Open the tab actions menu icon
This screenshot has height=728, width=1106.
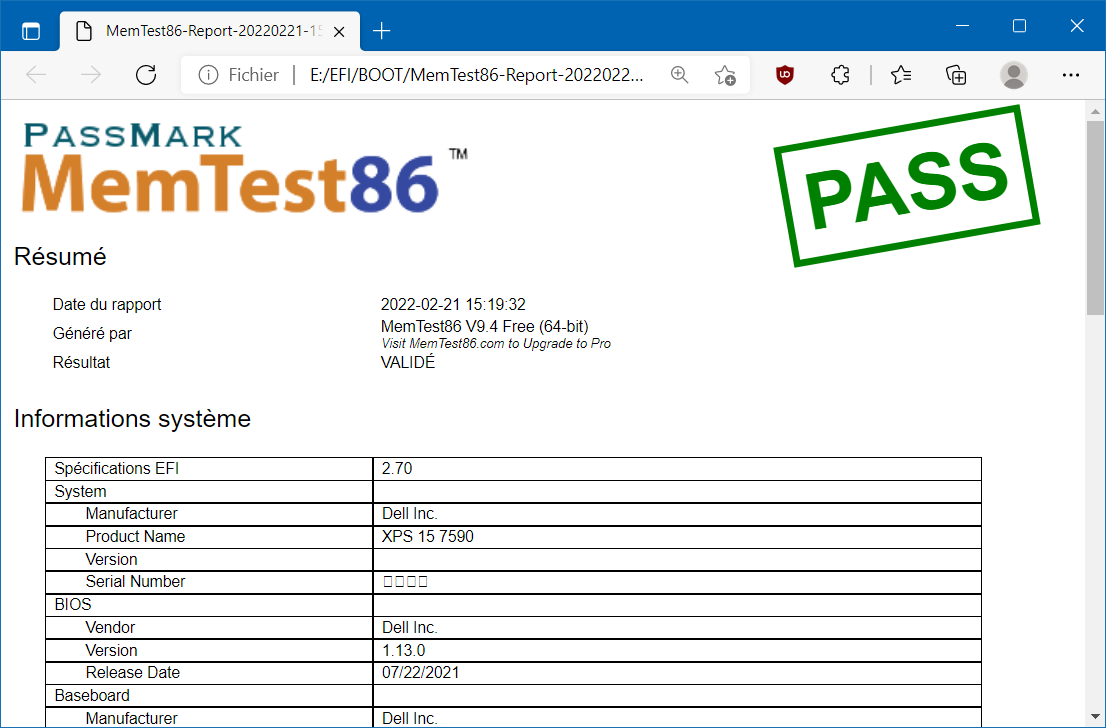[x=31, y=31]
